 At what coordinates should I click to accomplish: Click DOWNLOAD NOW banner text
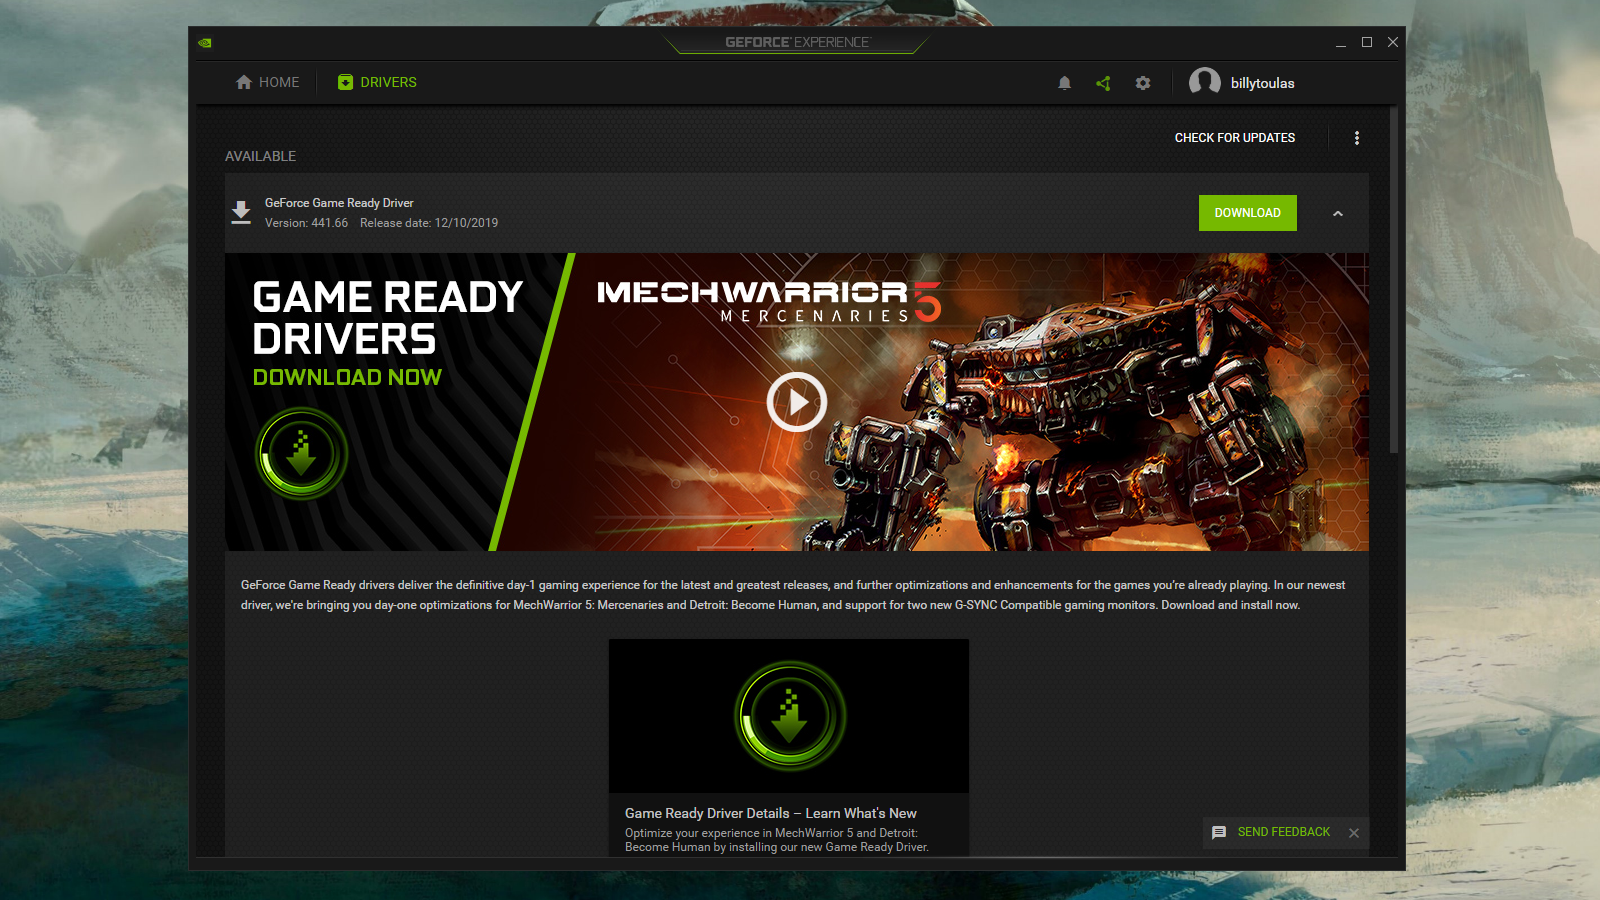347,377
